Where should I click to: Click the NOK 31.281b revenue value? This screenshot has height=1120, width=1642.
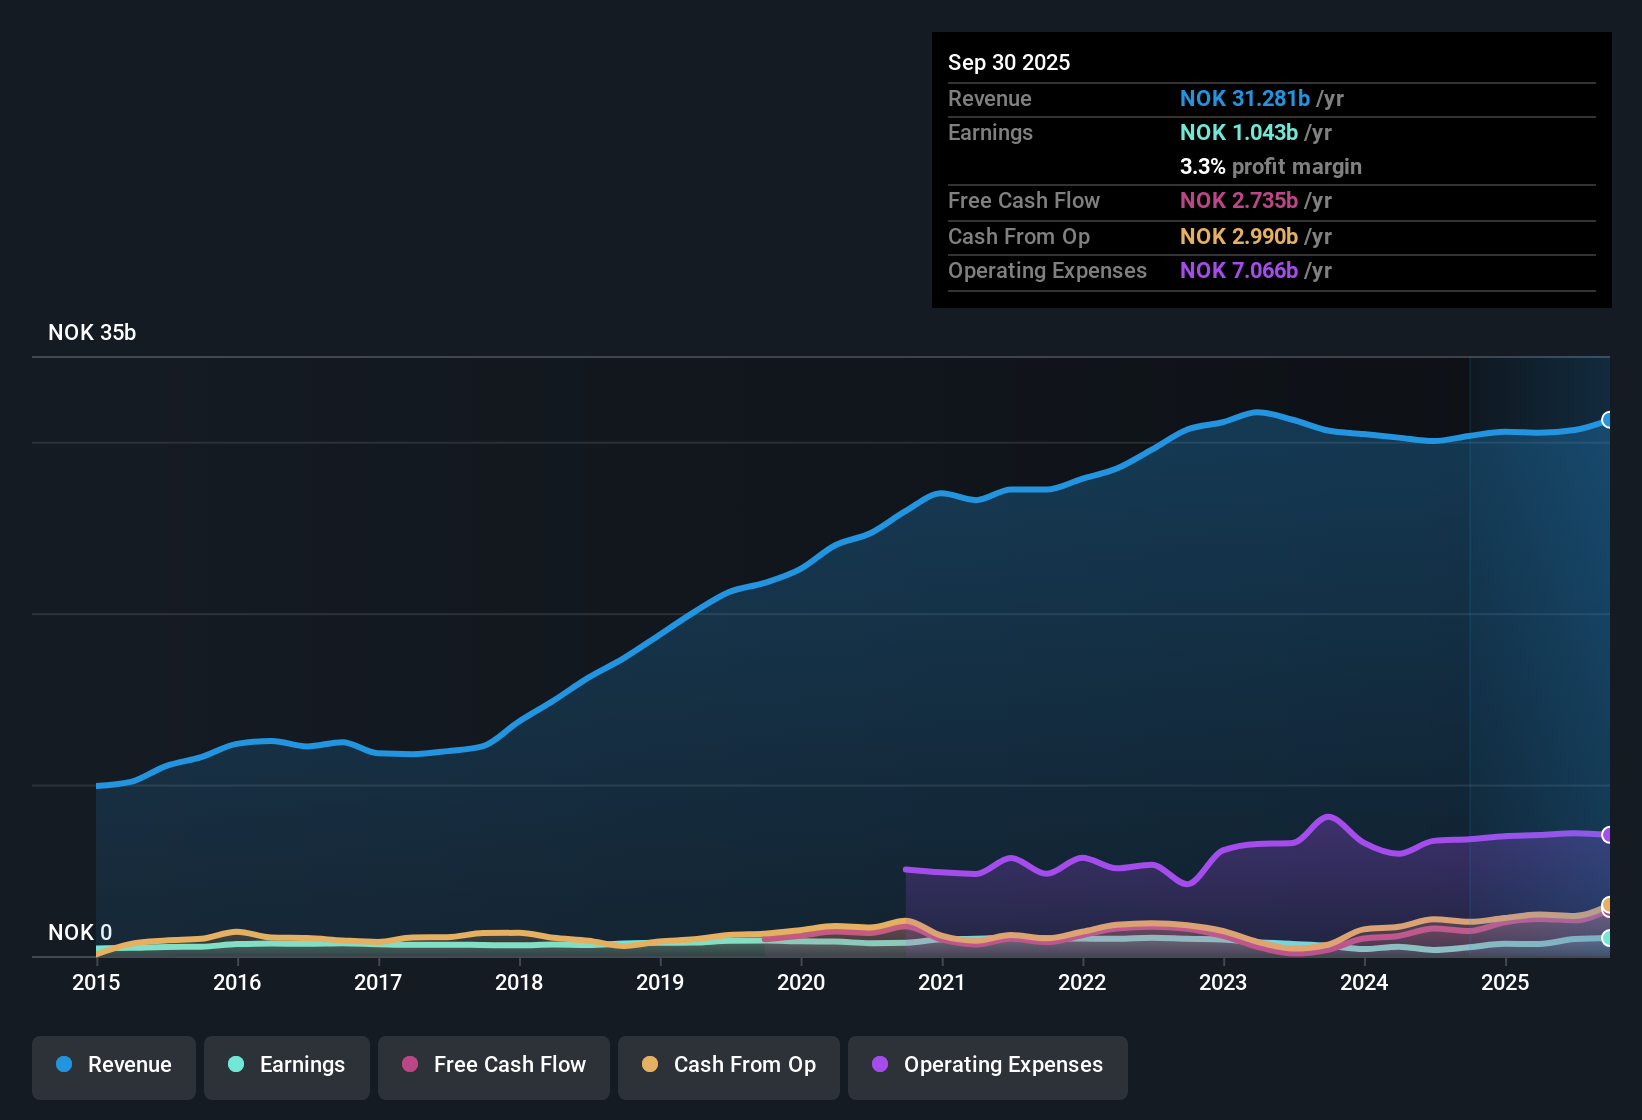(x=1245, y=98)
